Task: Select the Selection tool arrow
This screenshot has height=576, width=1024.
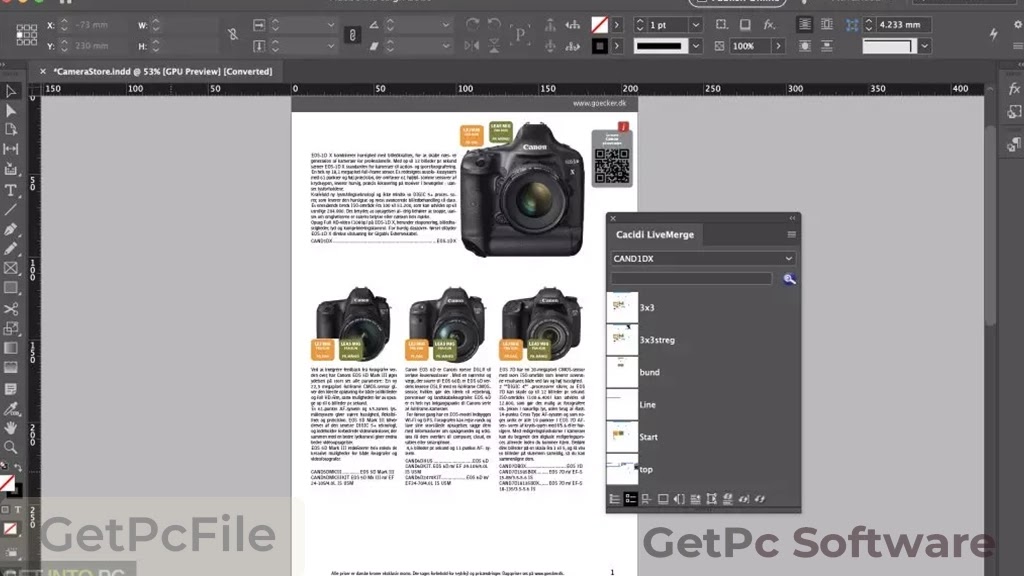Action: coord(10,91)
